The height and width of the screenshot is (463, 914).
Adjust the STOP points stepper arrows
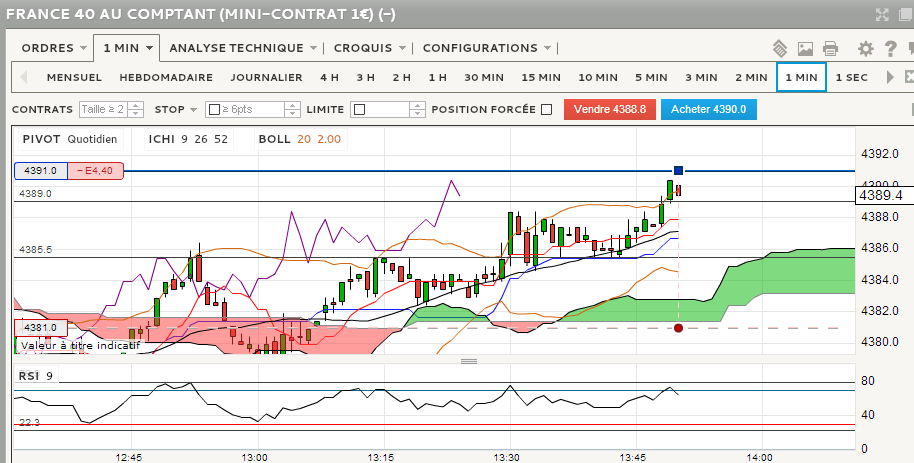click(293, 110)
